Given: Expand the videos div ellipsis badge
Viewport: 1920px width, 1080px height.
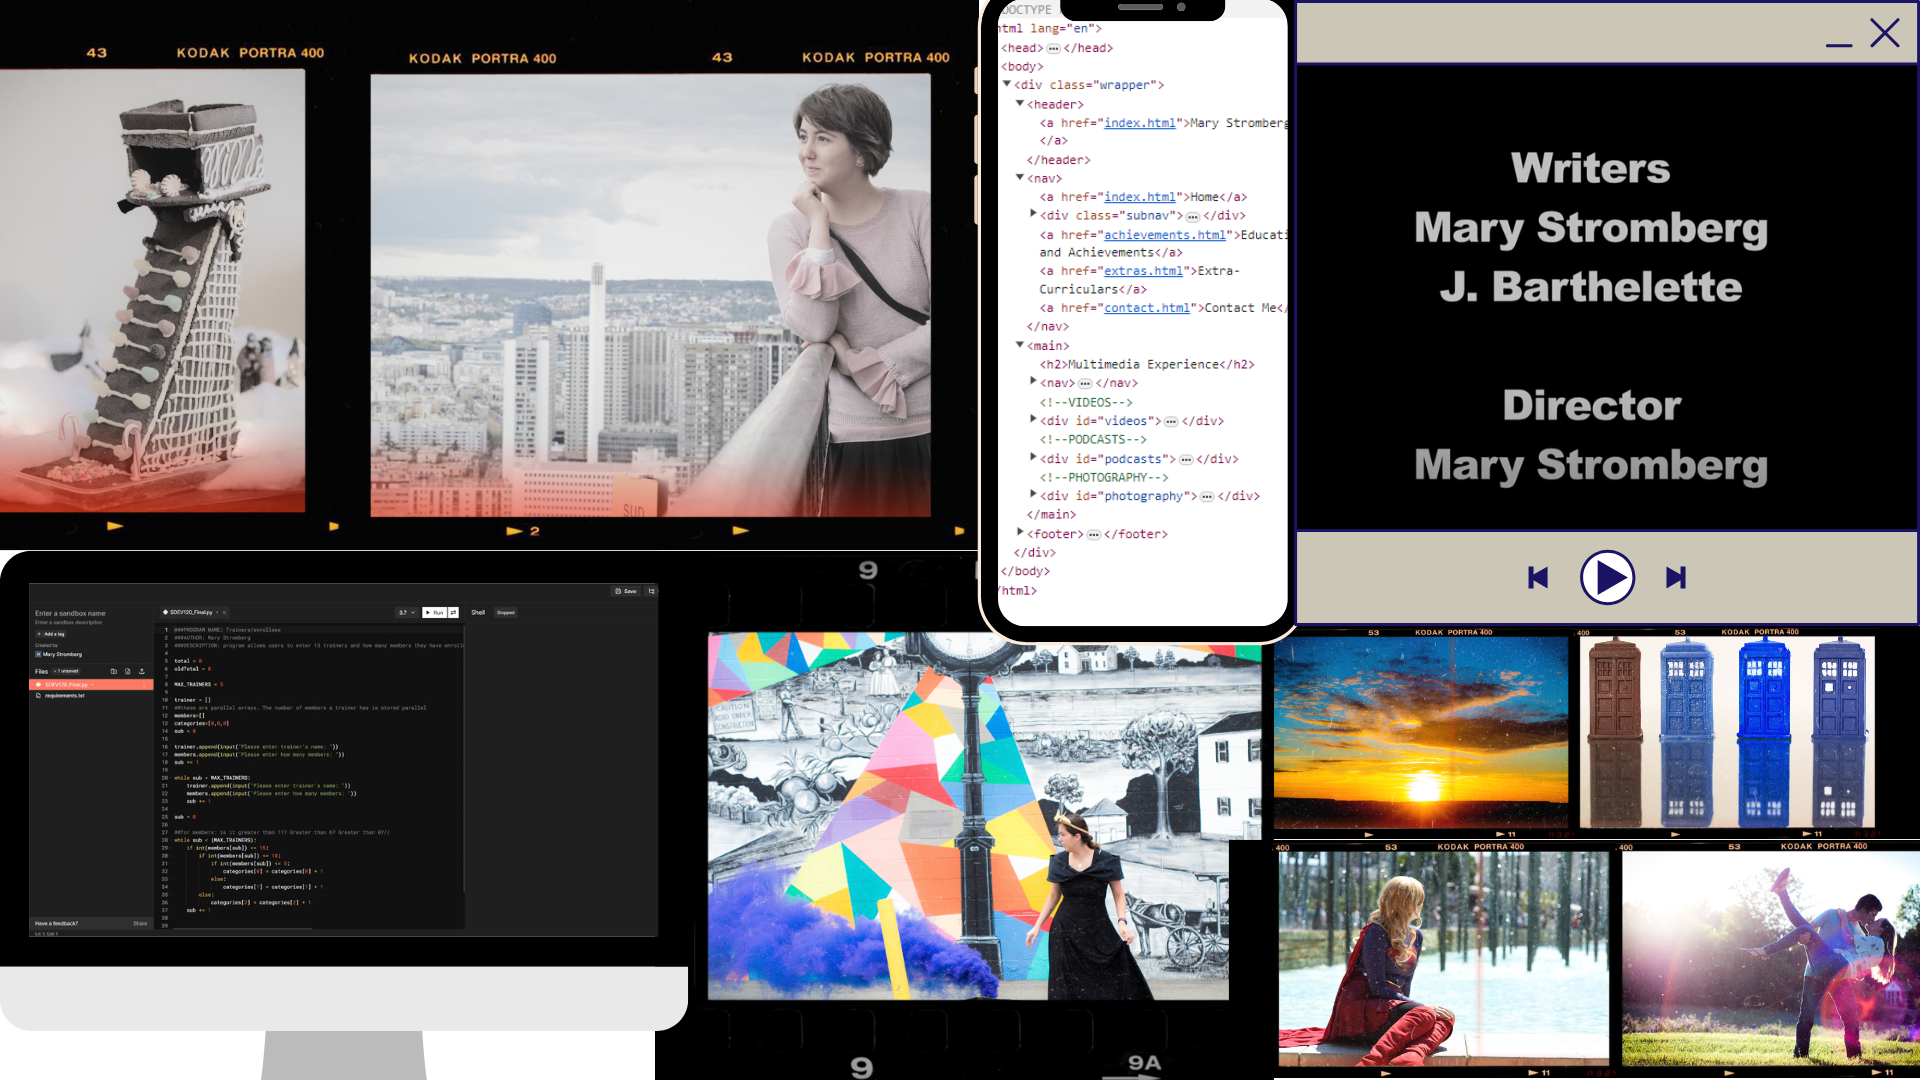Looking at the screenshot, I should (x=1171, y=422).
